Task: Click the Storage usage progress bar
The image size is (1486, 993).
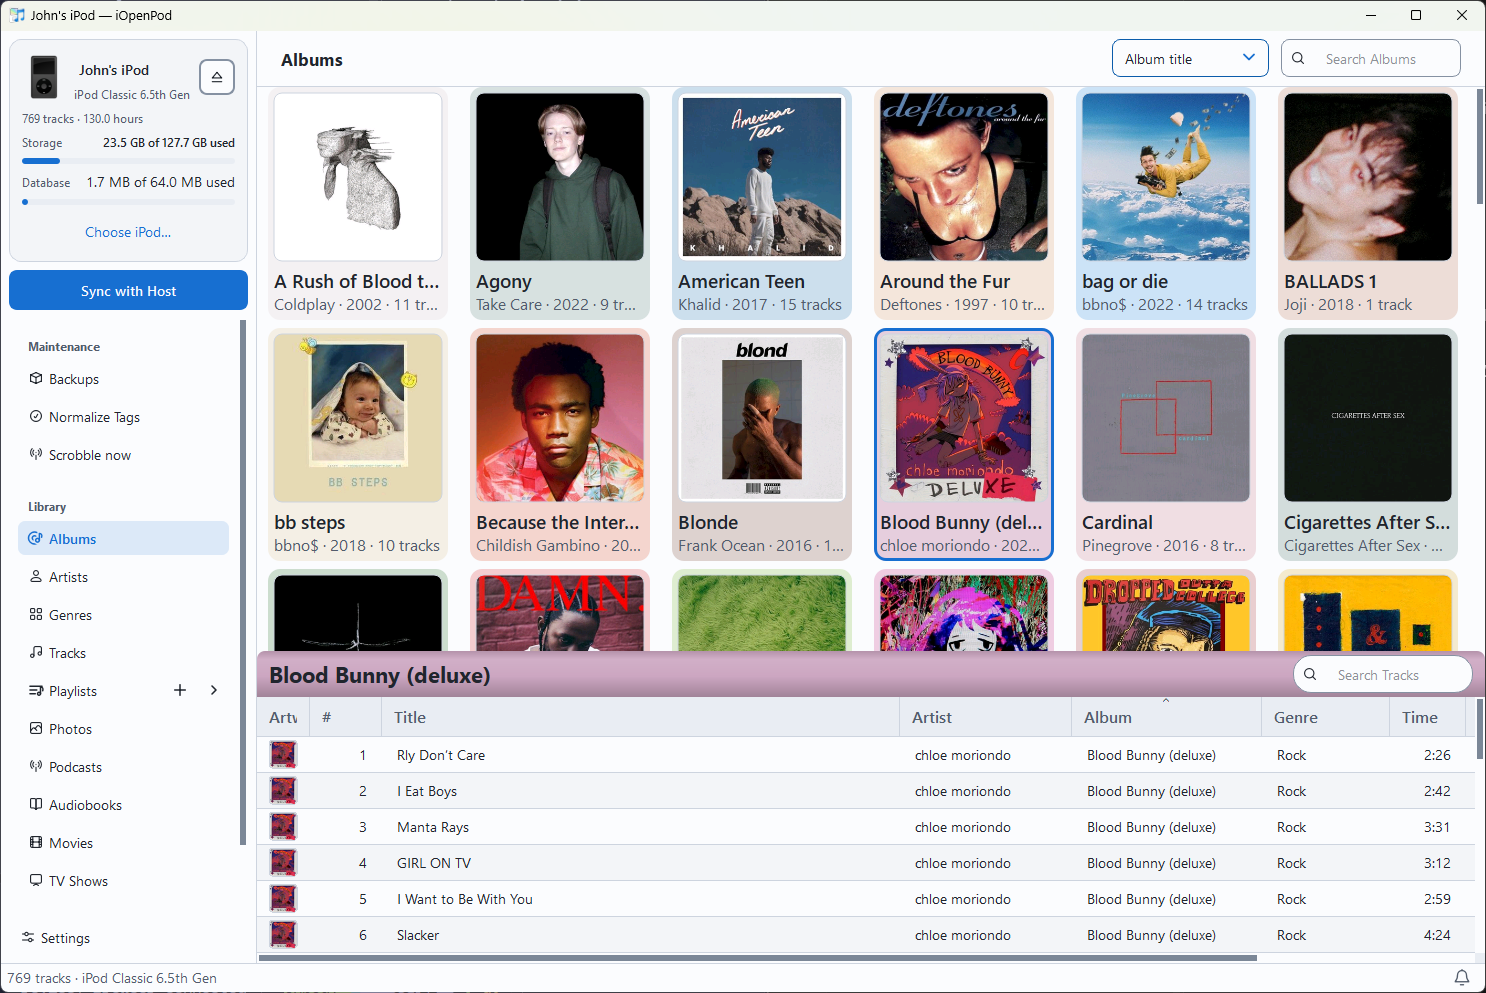Action: (128, 161)
